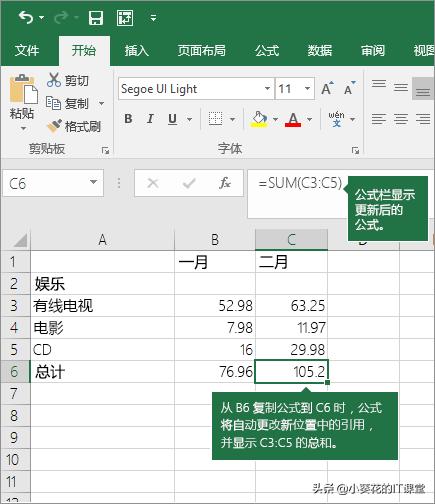435x504 pixels.
Task: Click the enter checkmark in formula bar
Action: [x=189, y=183]
